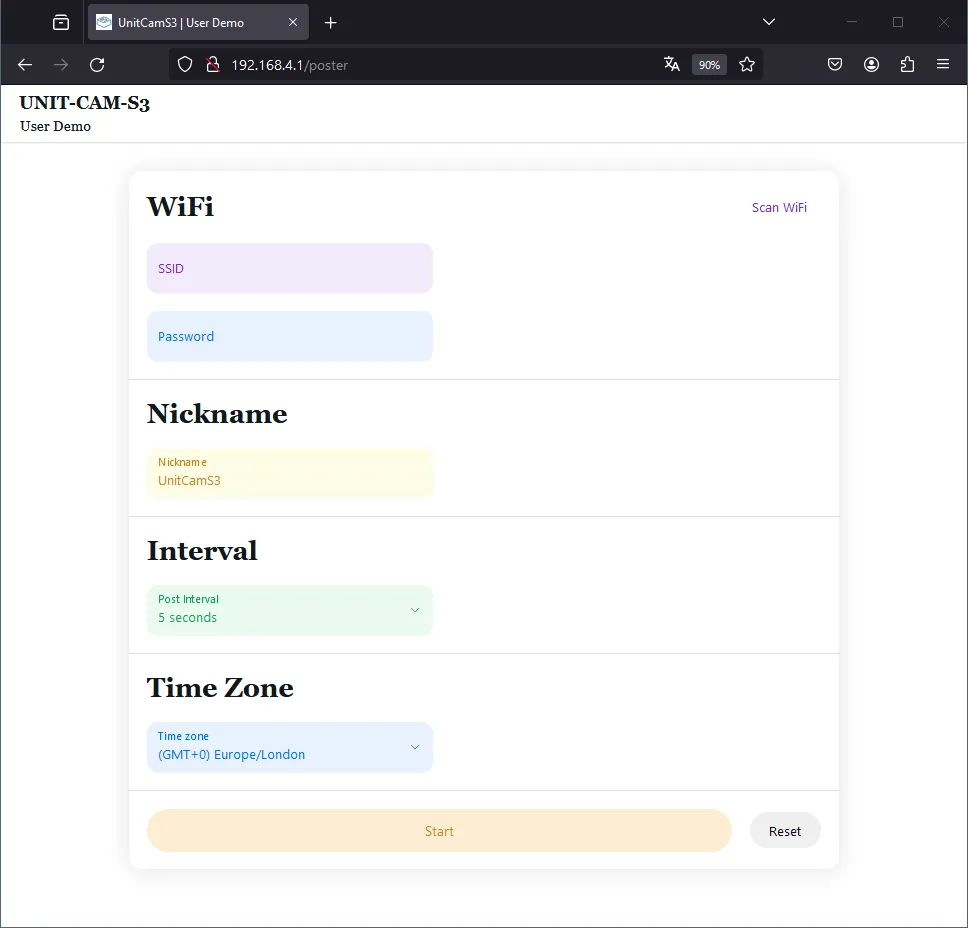Bookmark this page with star icon
This screenshot has height=928, width=968.
pyautogui.click(x=747, y=65)
